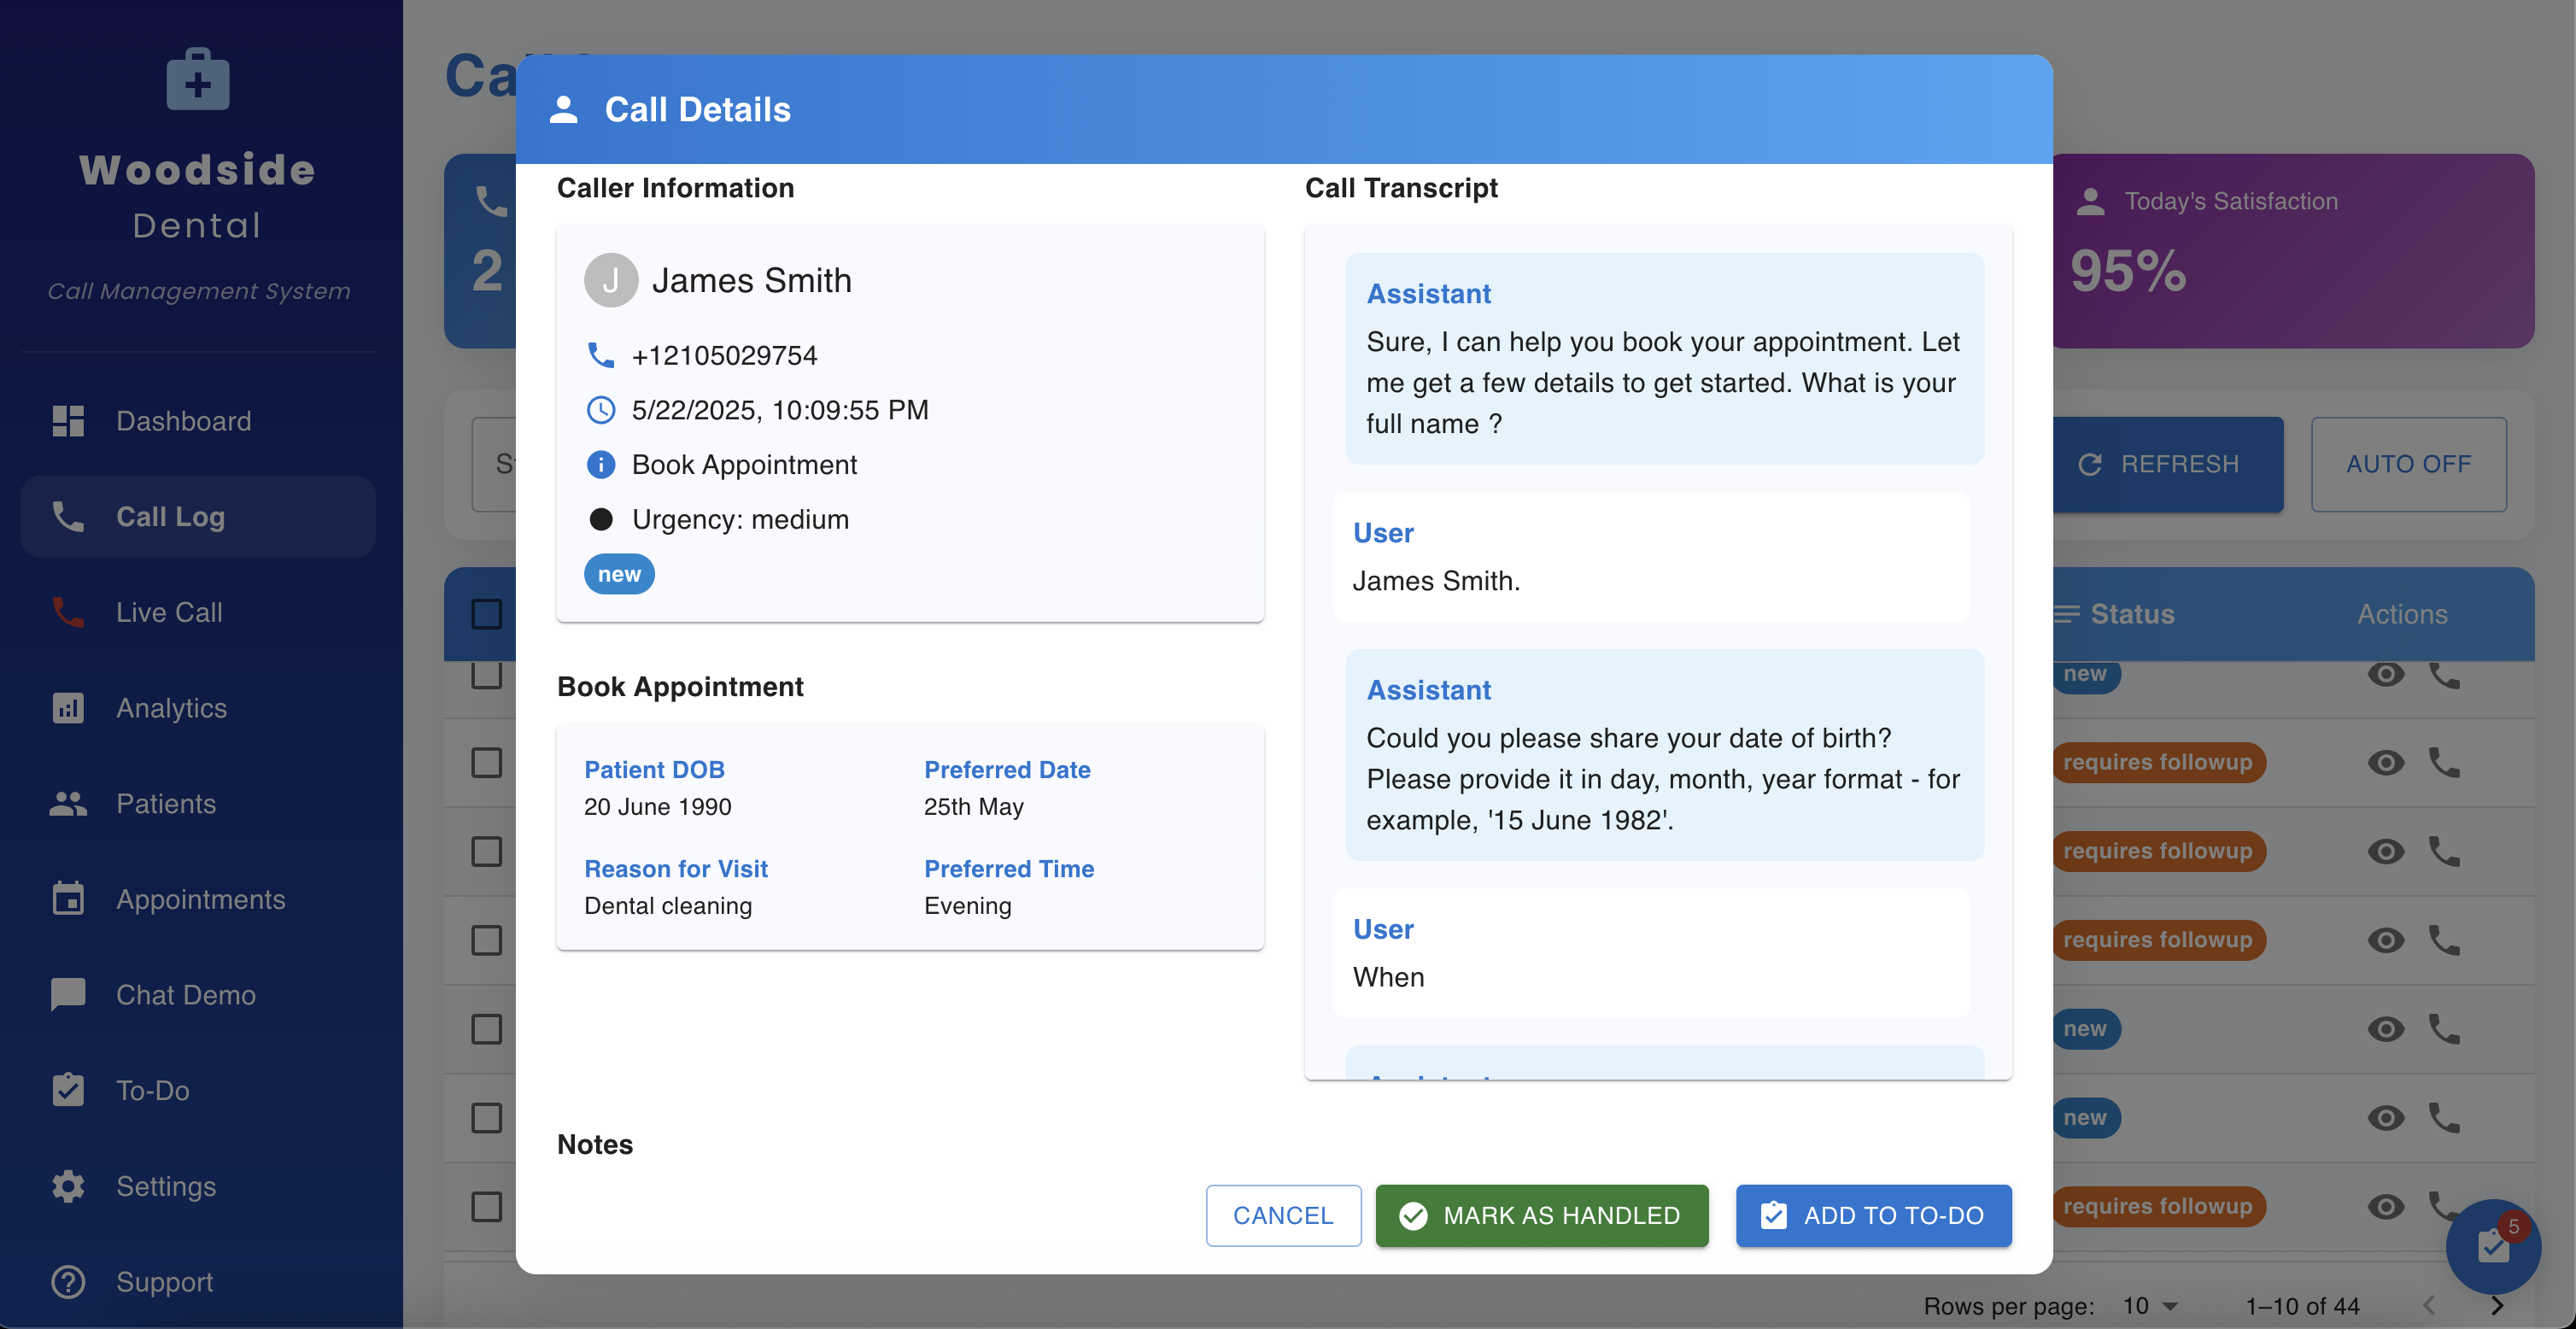Click the person icon in Call Details header
2576x1329 pixels.
click(x=564, y=109)
